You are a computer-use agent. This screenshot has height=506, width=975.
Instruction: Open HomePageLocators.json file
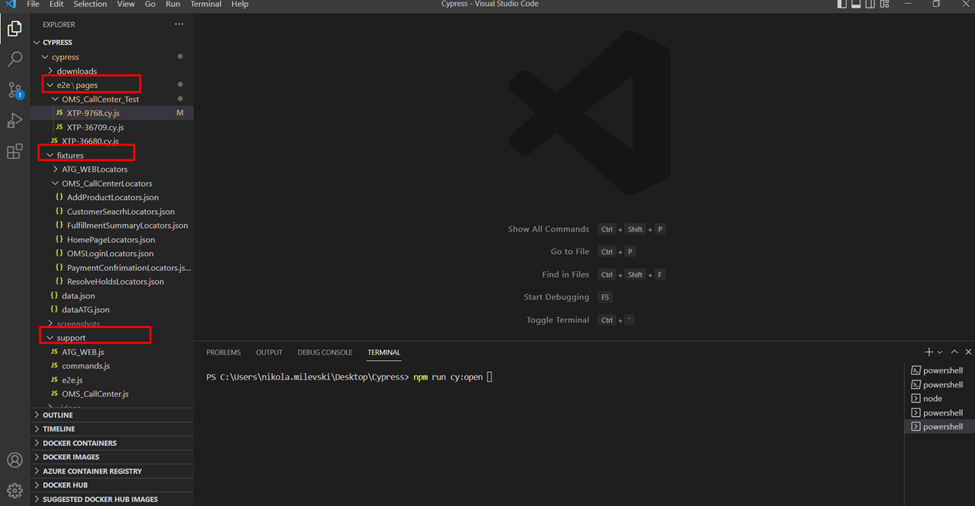(112, 239)
